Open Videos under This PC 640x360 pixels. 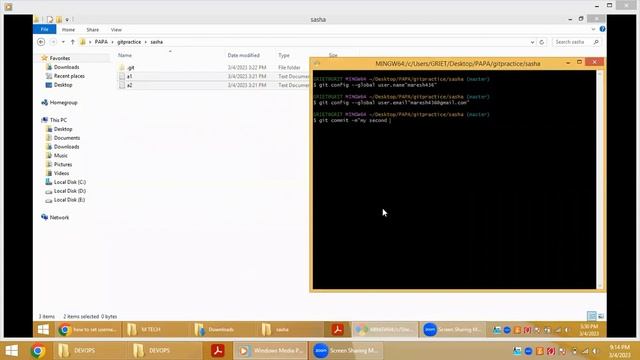[x=61, y=173]
